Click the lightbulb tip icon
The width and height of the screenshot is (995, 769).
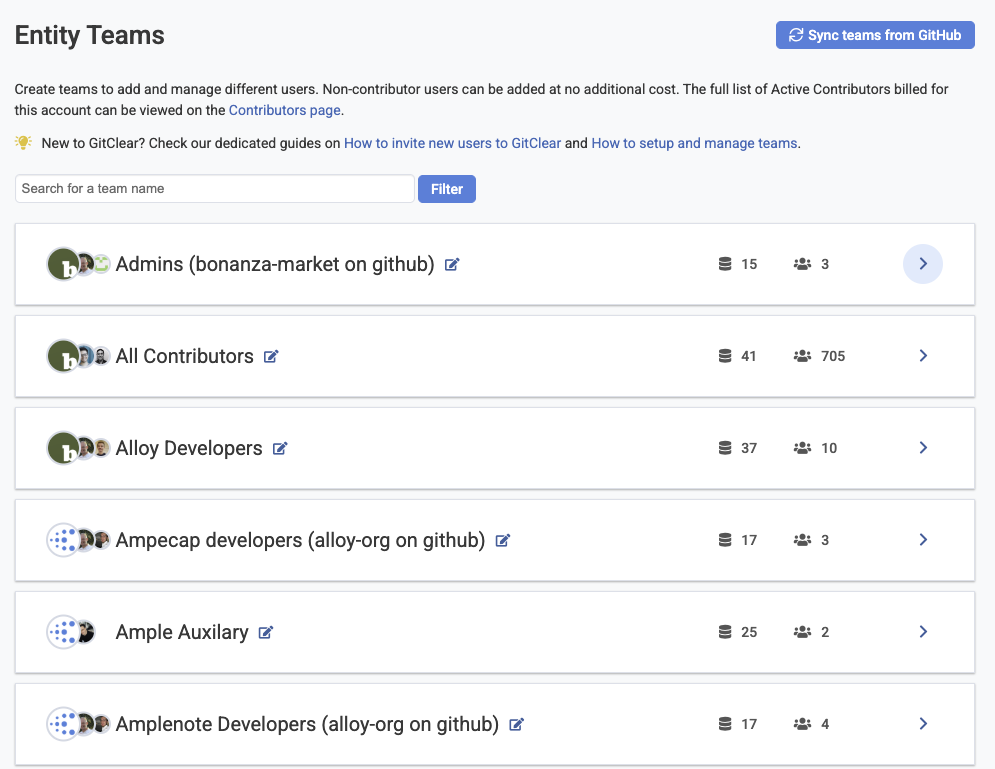[24, 143]
